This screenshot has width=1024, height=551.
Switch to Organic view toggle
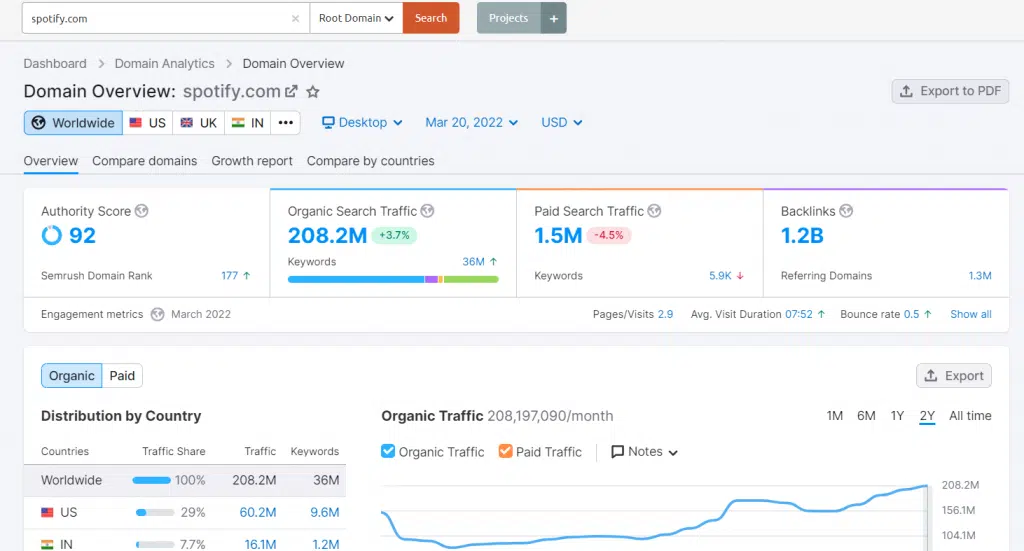click(x=72, y=375)
